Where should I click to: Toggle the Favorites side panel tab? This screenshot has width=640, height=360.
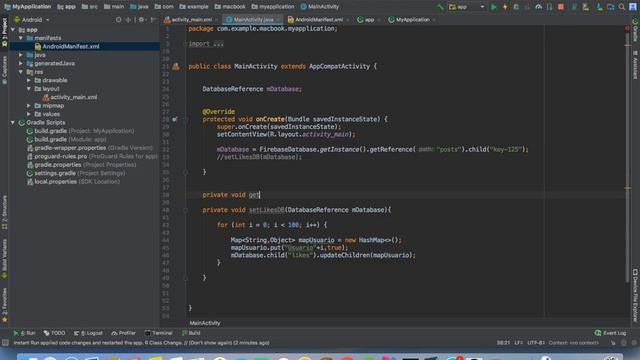click(x=4, y=305)
